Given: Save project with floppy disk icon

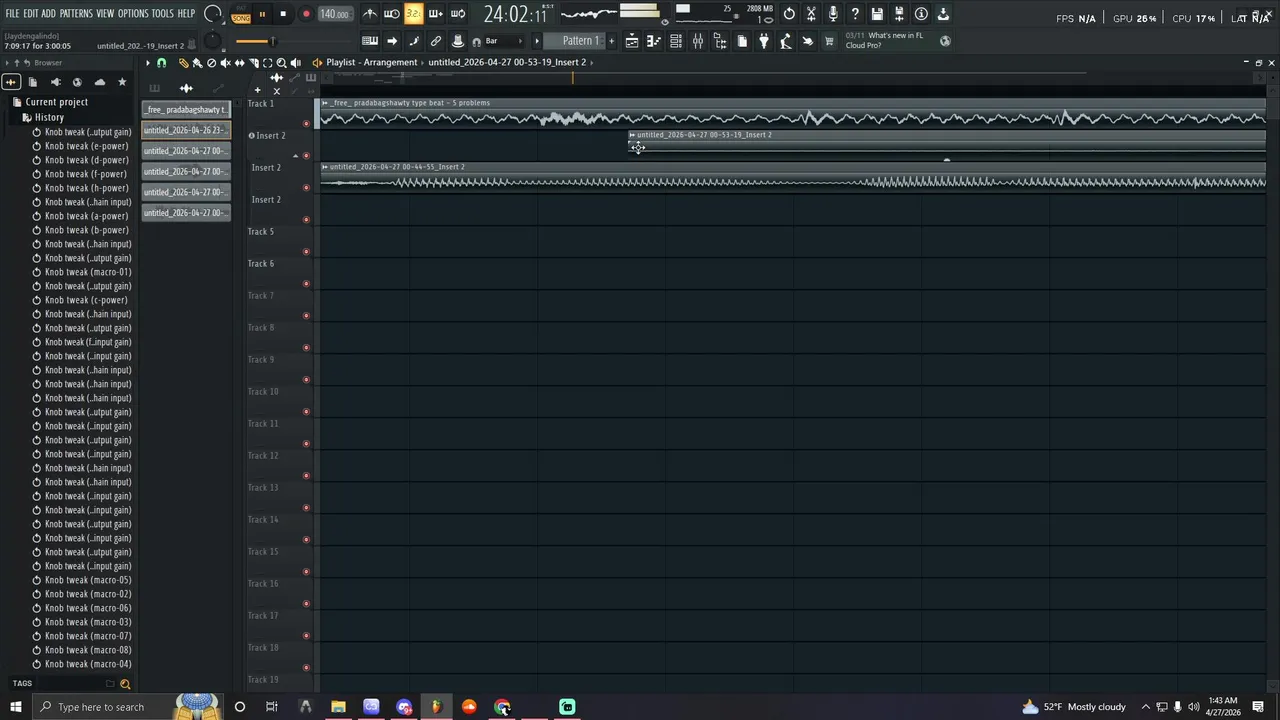Looking at the screenshot, I should tap(877, 14).
